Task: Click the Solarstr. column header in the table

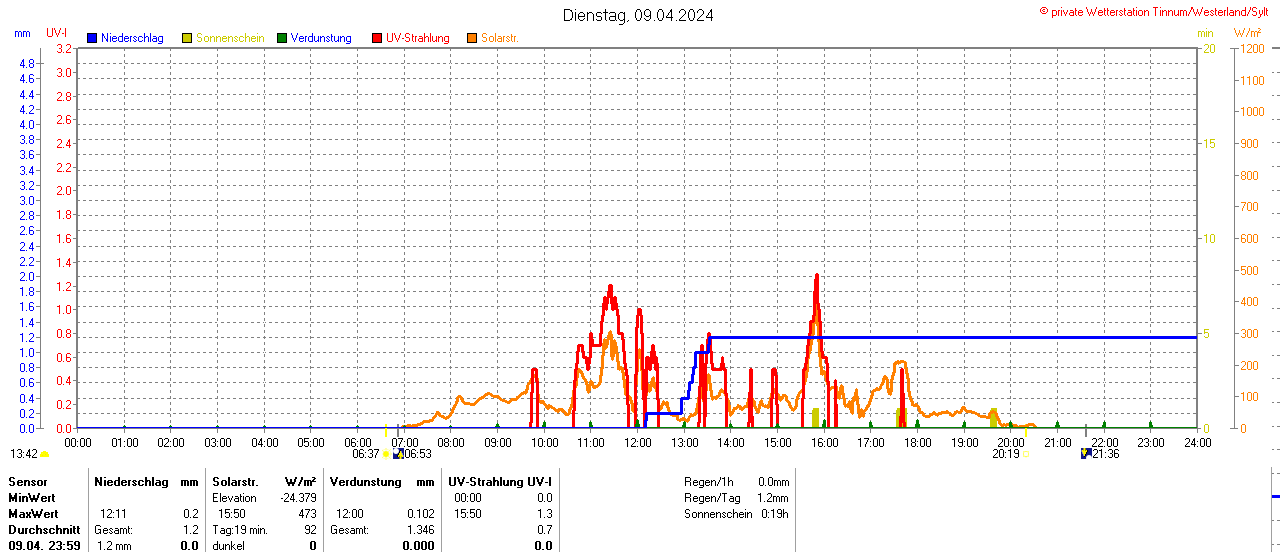Action: (235, 482)
